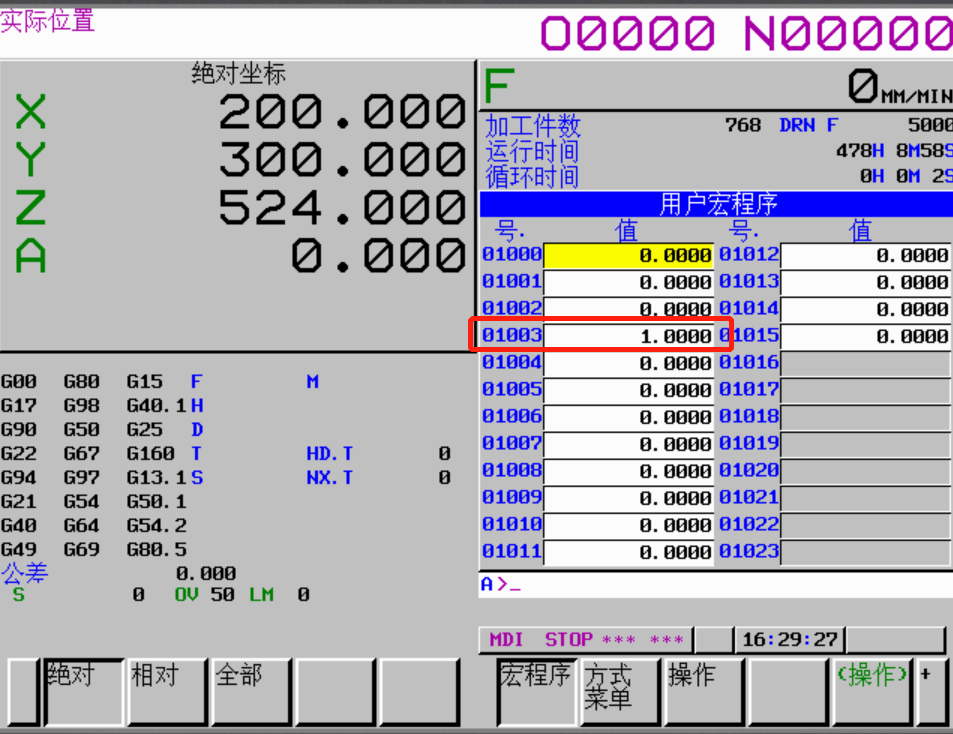Select the highlighted value field of variable 01000

coord(628,255)
